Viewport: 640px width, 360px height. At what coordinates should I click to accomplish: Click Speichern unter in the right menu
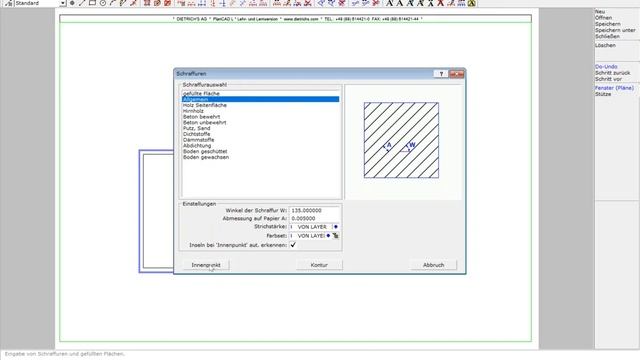coord(615,30)
